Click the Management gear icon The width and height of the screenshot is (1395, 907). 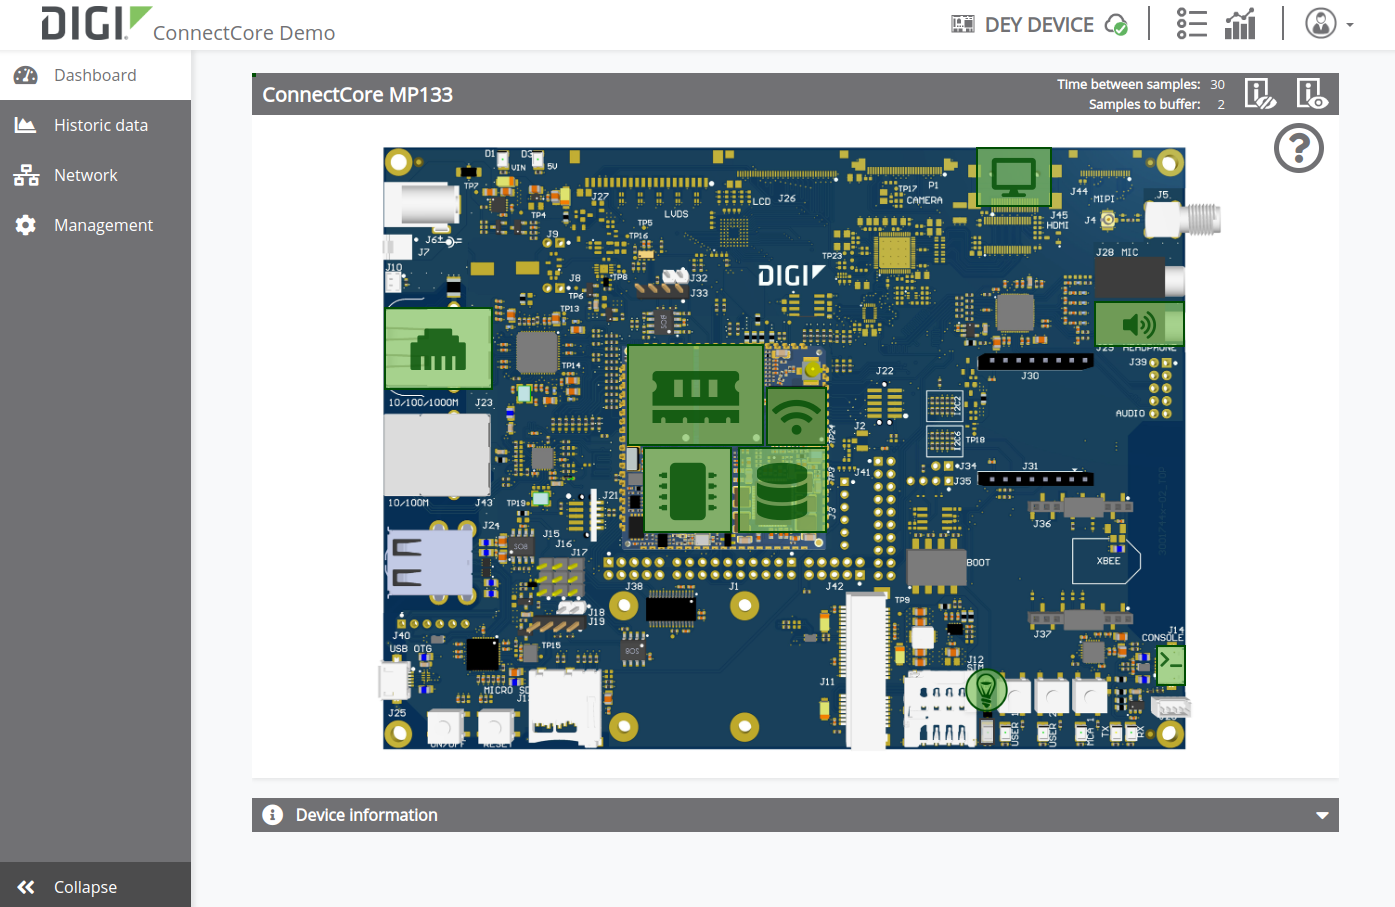click(26, 225)
